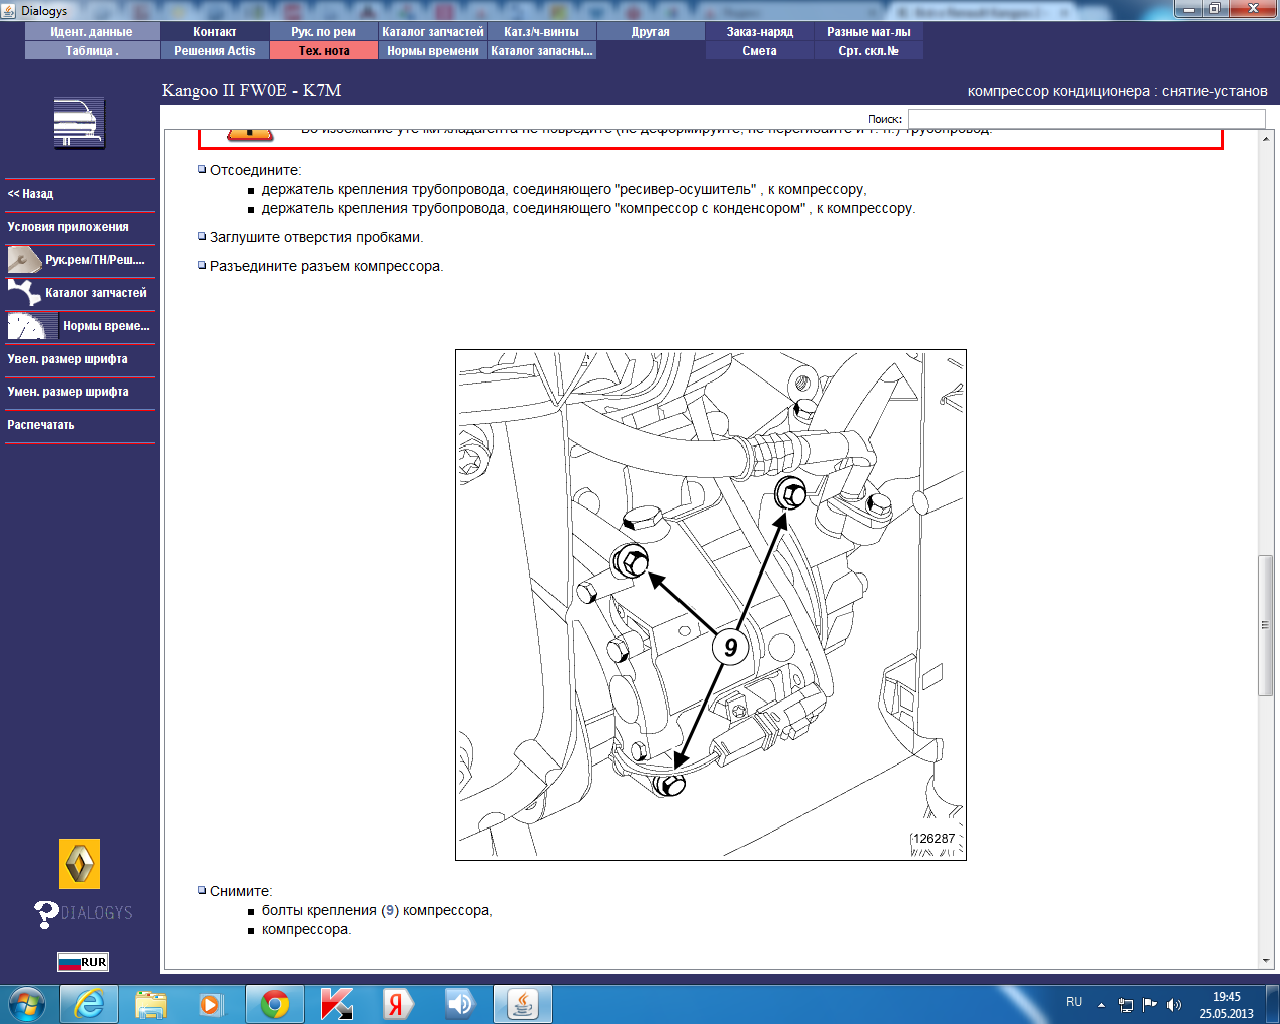Open the top Каталог запчастей tab
Screen dimensions: 1280x1024
(x=433, y=32)
